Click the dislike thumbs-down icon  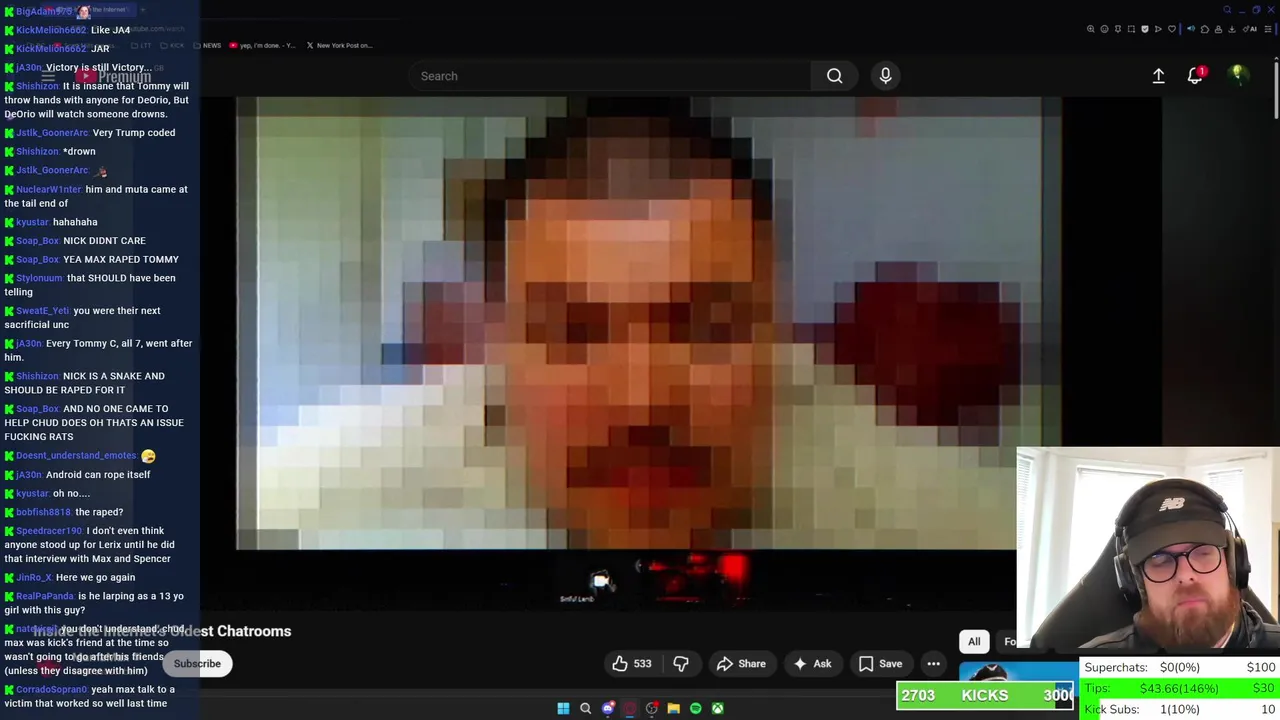pyautogui.click(x=681, y=663)
